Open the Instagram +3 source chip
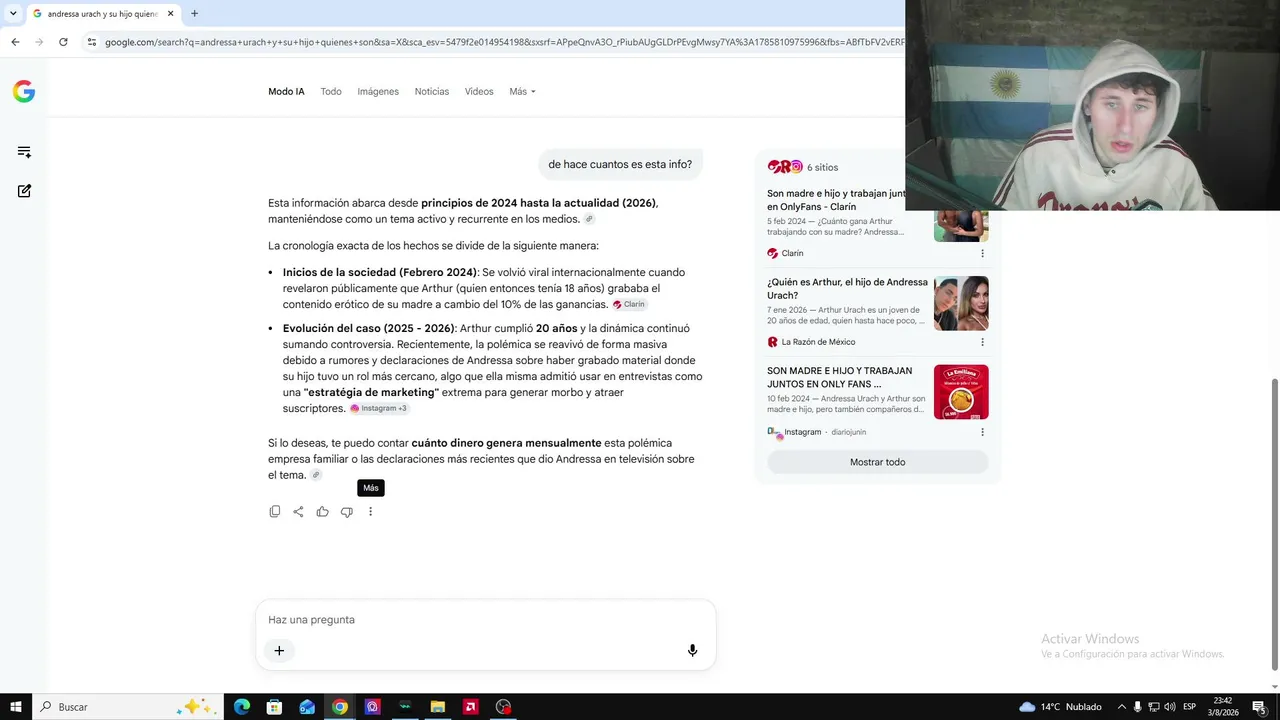This screenshot has height=720, width=1280. [379, 408]
